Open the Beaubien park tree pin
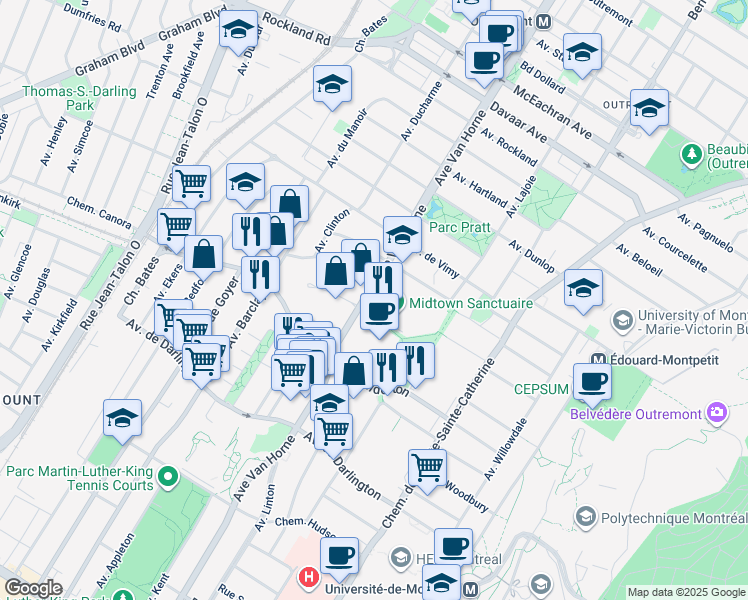748x600 pixels. pyautogui.click(x=692, y=155)
